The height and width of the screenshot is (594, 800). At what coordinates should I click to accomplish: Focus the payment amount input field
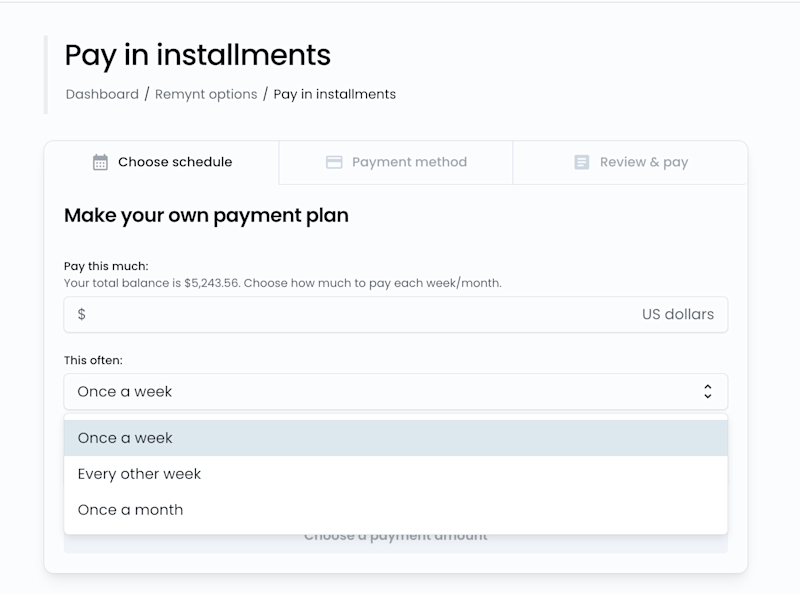click(396, 314)
